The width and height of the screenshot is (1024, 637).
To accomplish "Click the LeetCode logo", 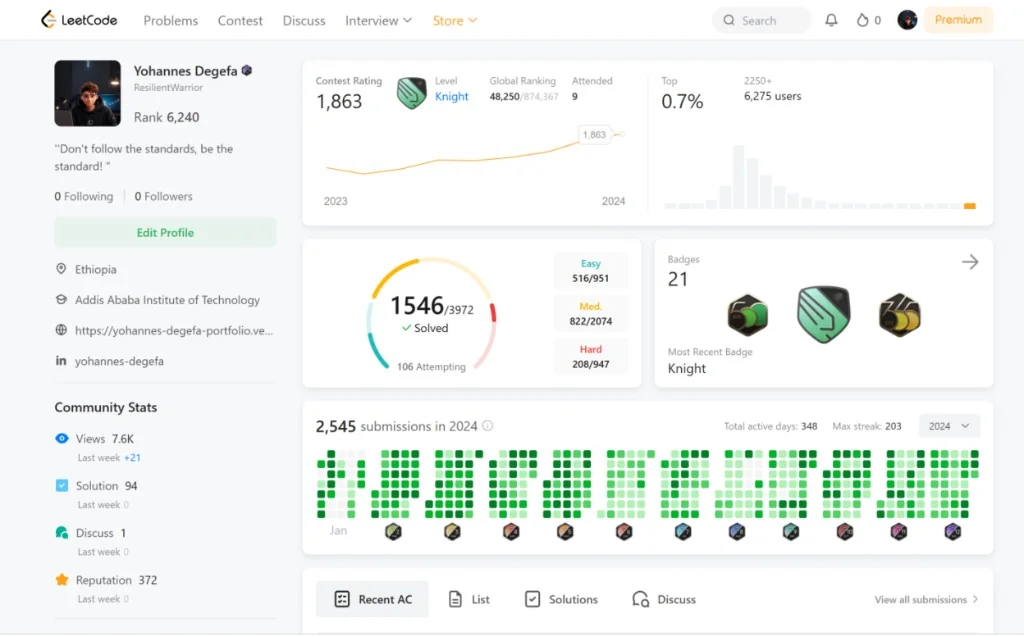I will pyautogui.click(x=79, y=20).
